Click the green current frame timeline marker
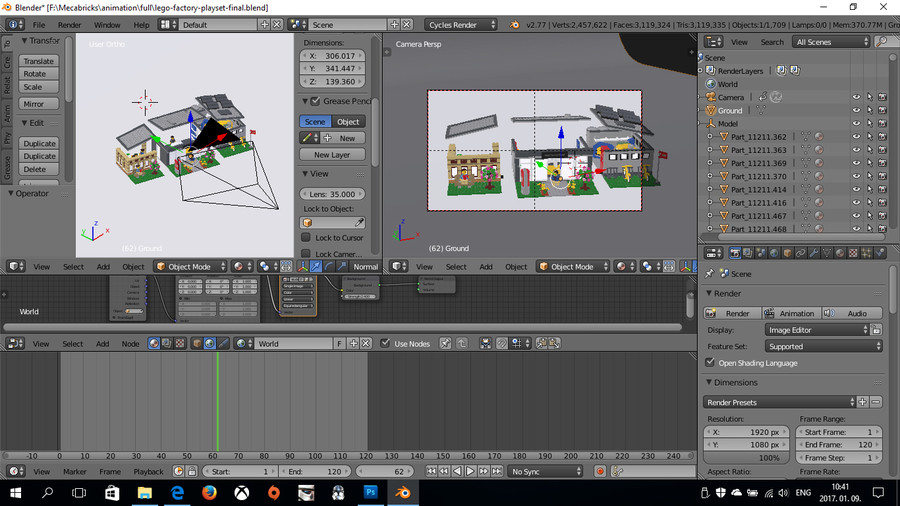Screen dimensions: 900x506 coord(218,402)
